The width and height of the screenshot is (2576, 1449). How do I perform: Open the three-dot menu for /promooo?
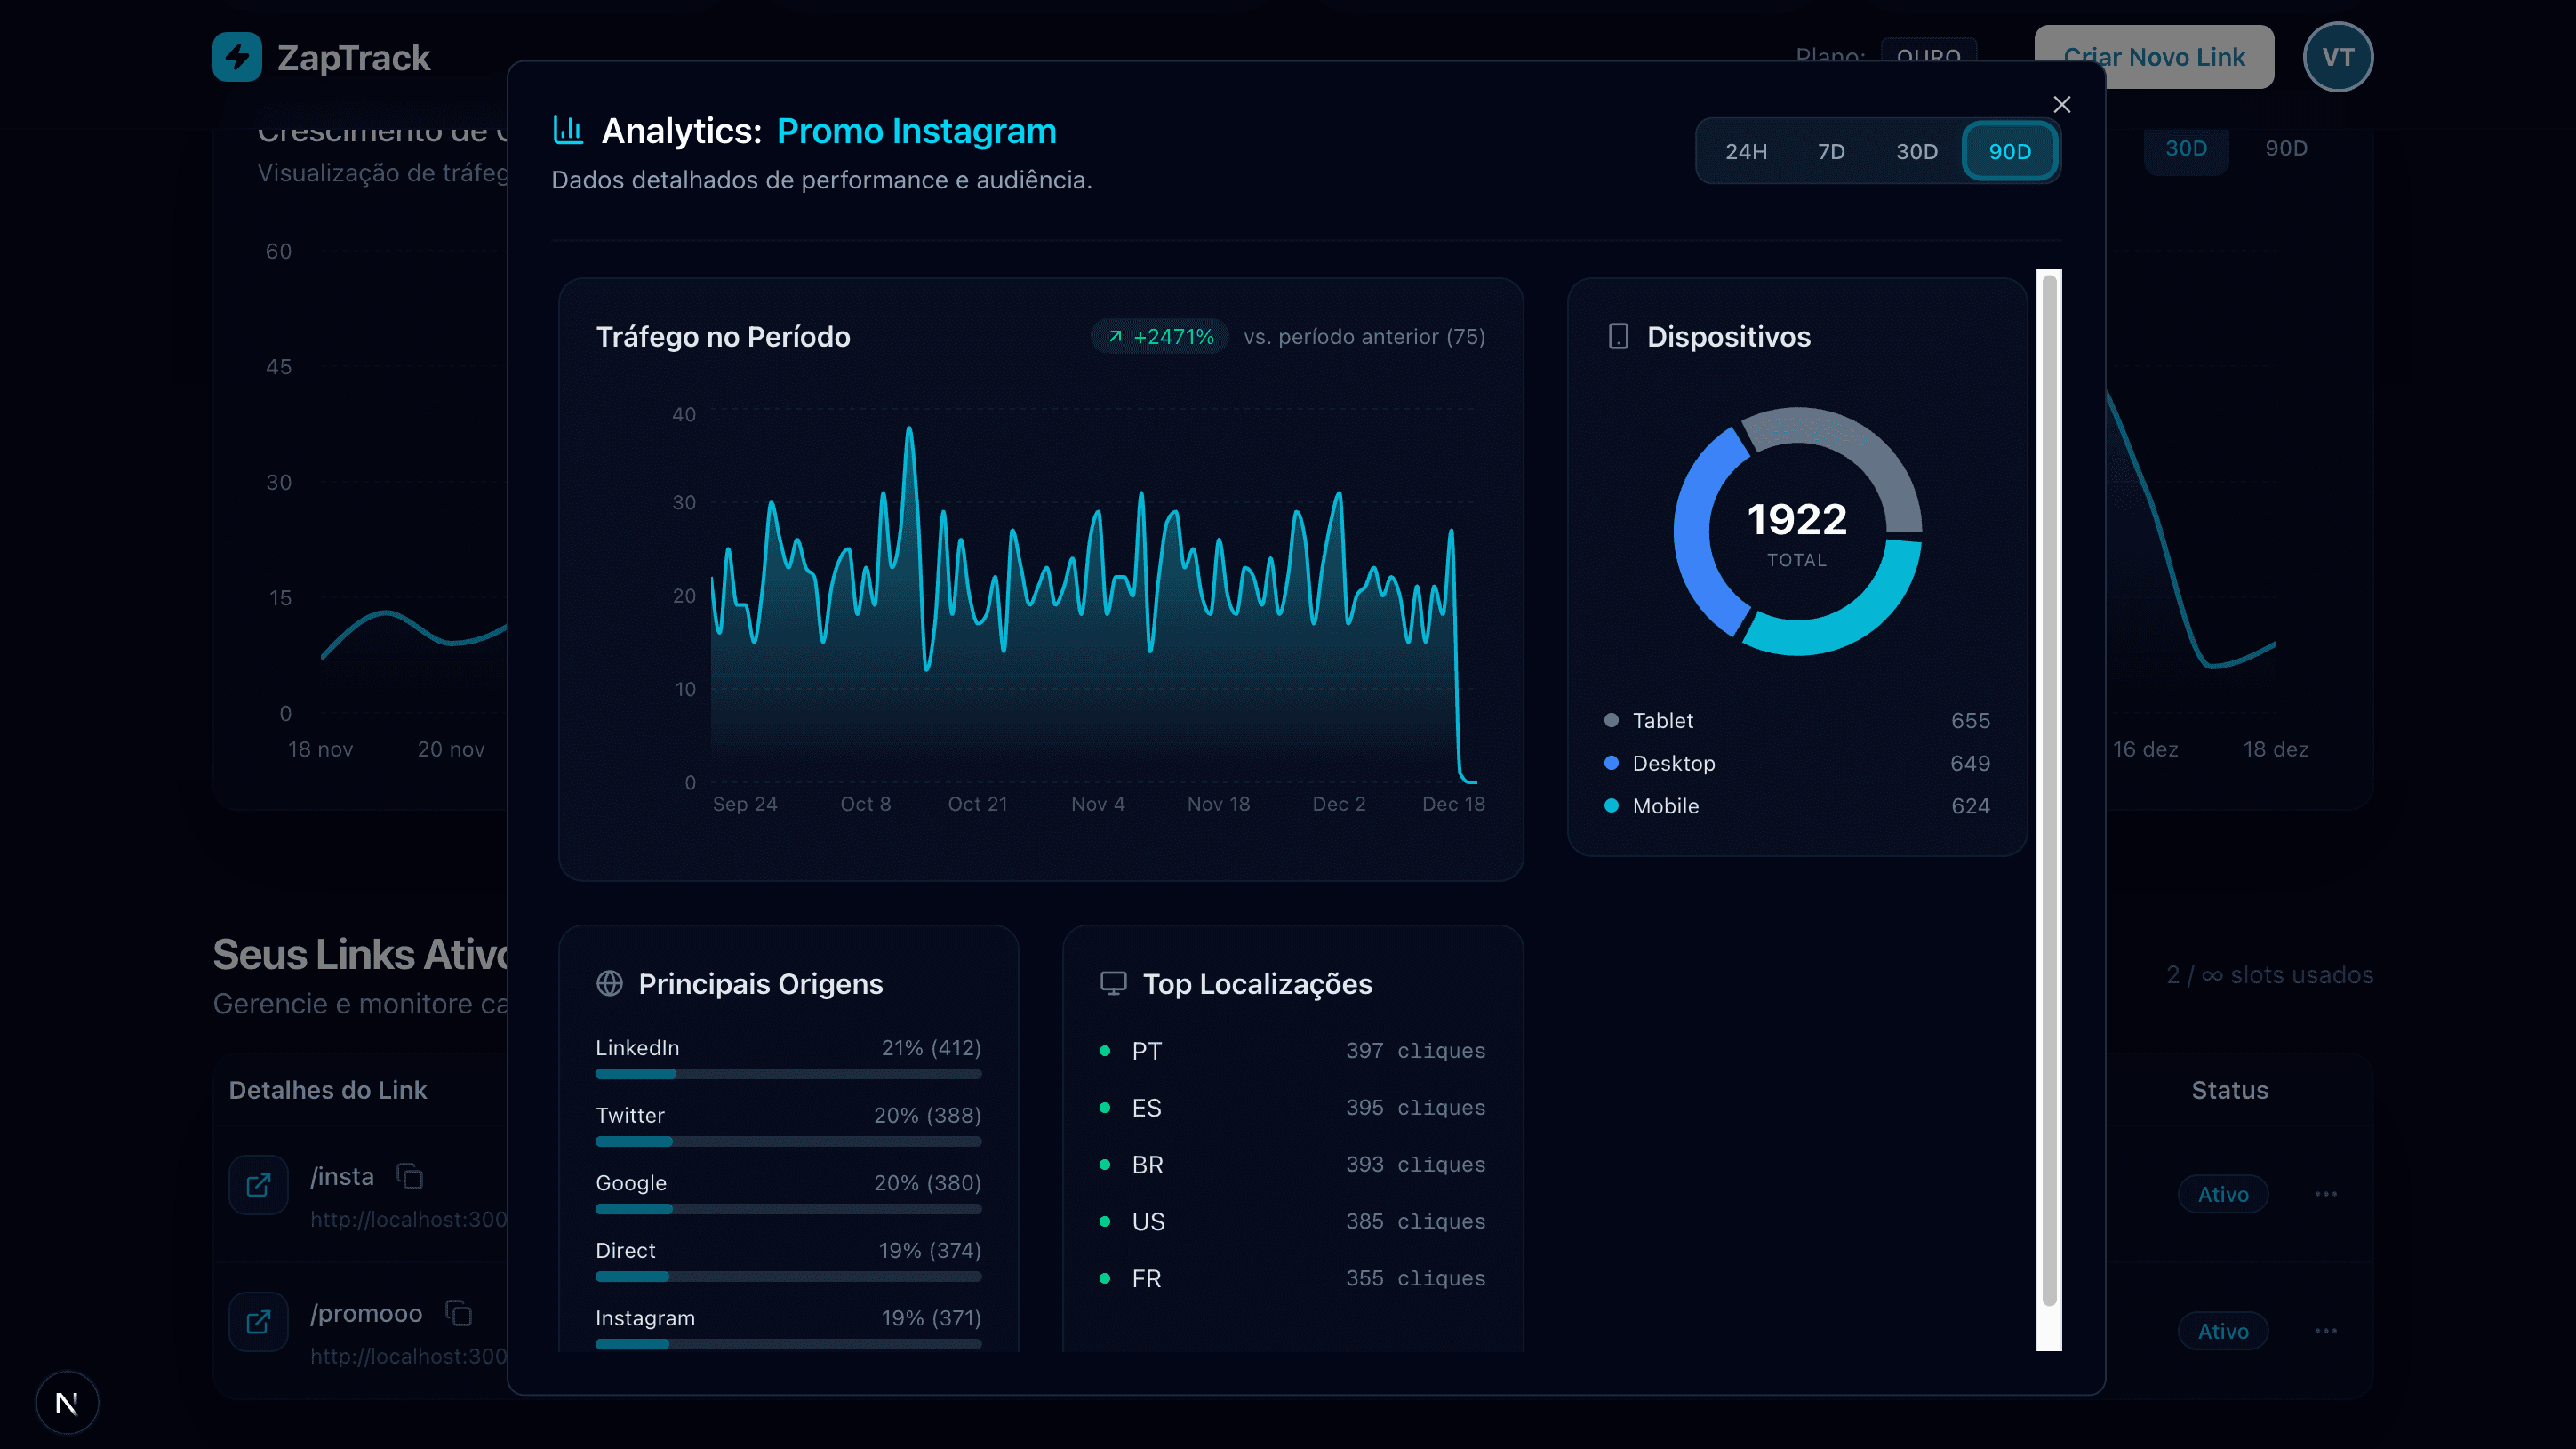pos(2325,1330)
